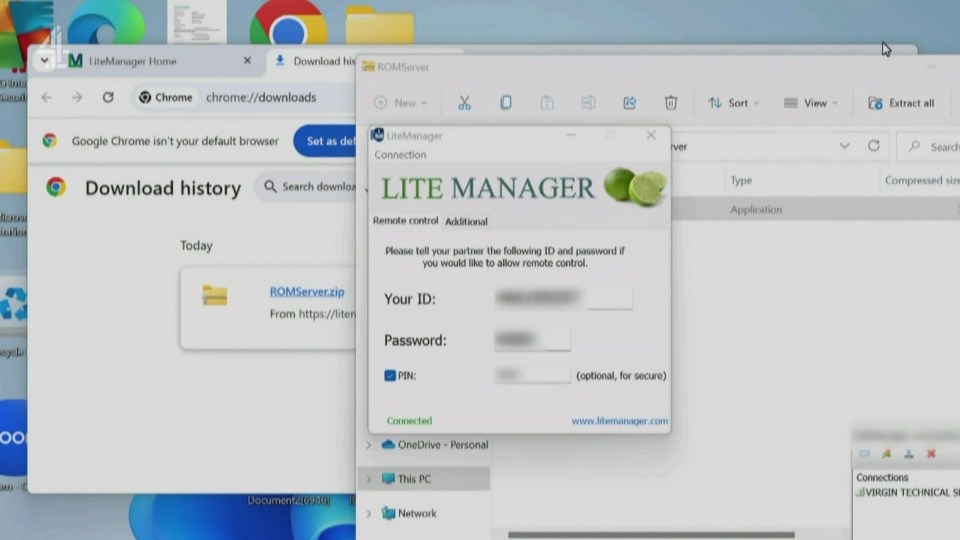The width and height of the screenshot is (960, 540).
Task: Click the Search downloads box
Action: [x=306, y=187]
